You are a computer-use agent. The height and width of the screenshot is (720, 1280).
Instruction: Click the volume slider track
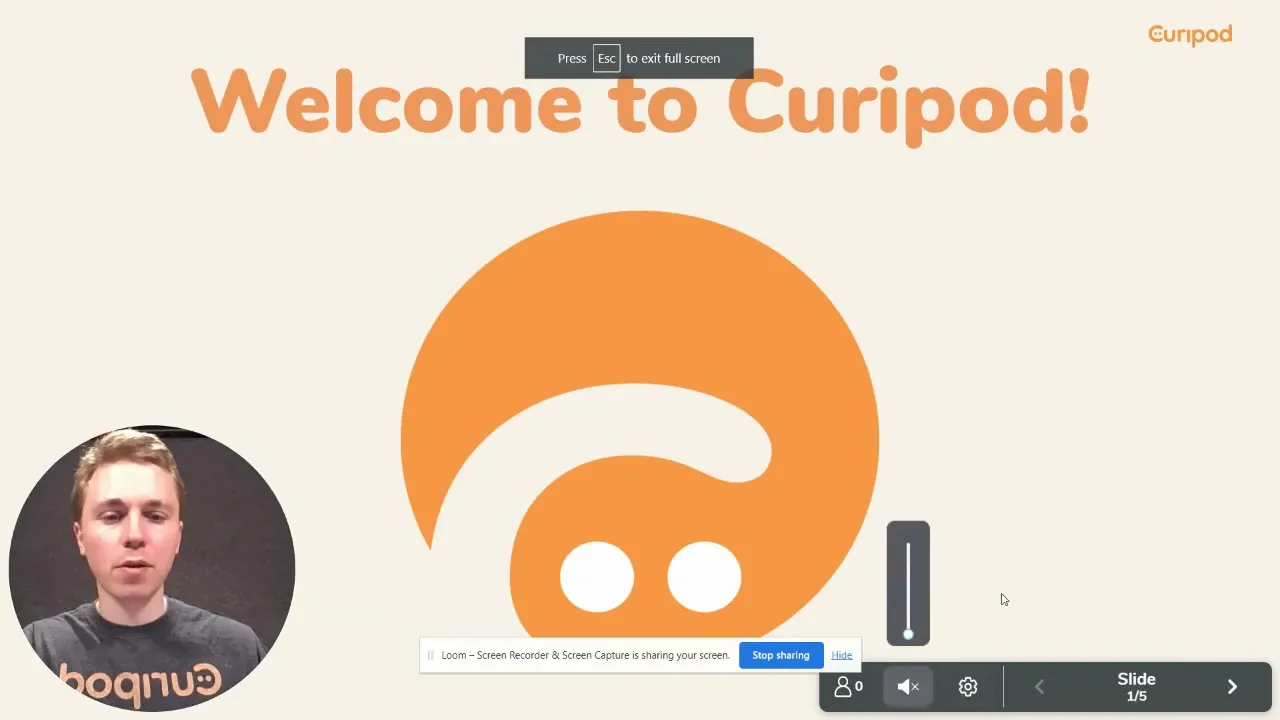pyautogui.click(x=908, y=588)
